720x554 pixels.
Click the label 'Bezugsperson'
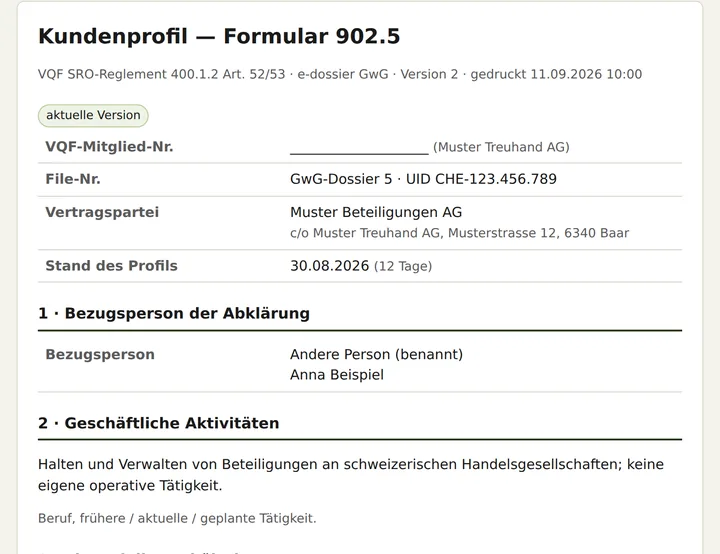(x=100, y=355)
